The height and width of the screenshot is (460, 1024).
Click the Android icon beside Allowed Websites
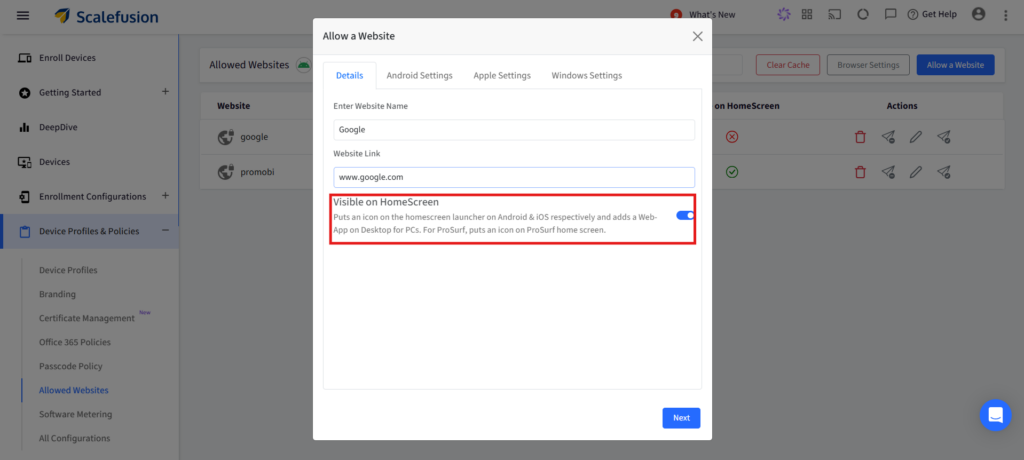point(303,66)
